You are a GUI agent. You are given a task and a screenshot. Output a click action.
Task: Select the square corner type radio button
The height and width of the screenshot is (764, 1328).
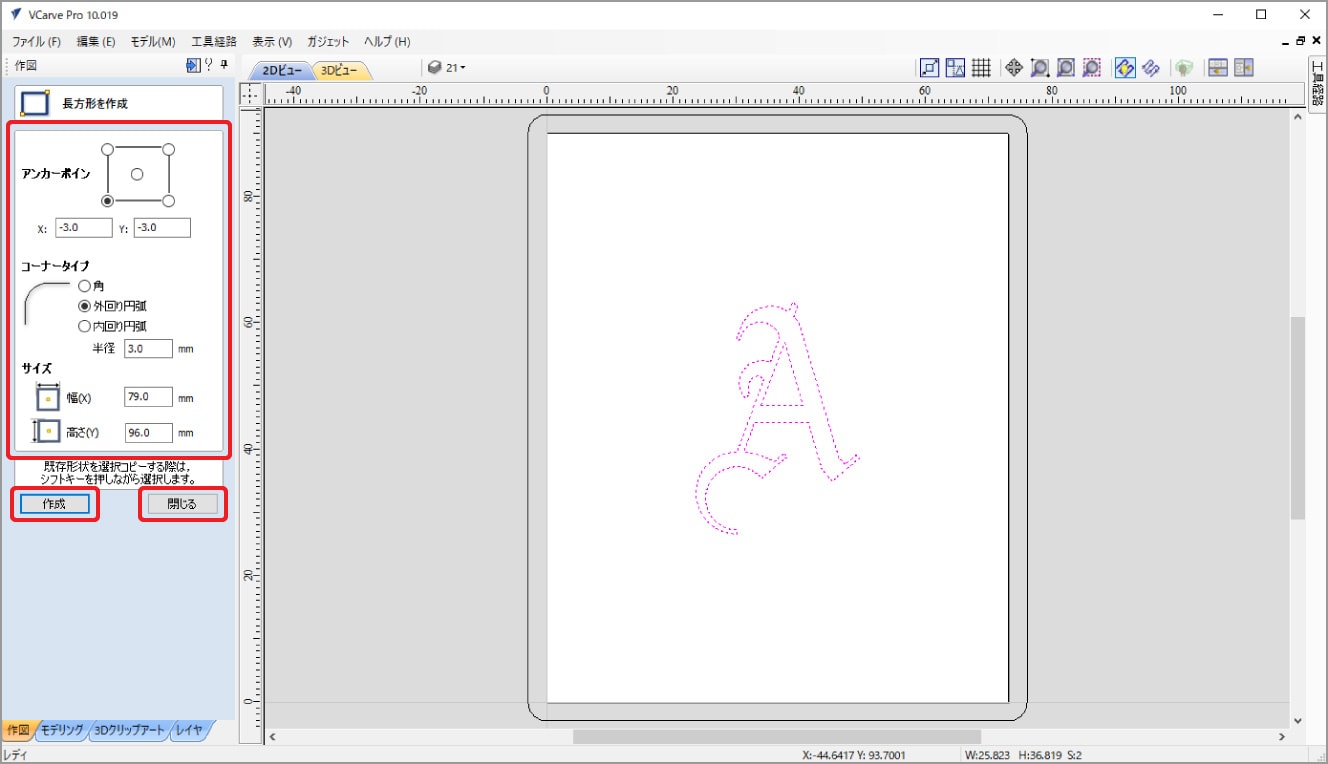tap(85, 286)
